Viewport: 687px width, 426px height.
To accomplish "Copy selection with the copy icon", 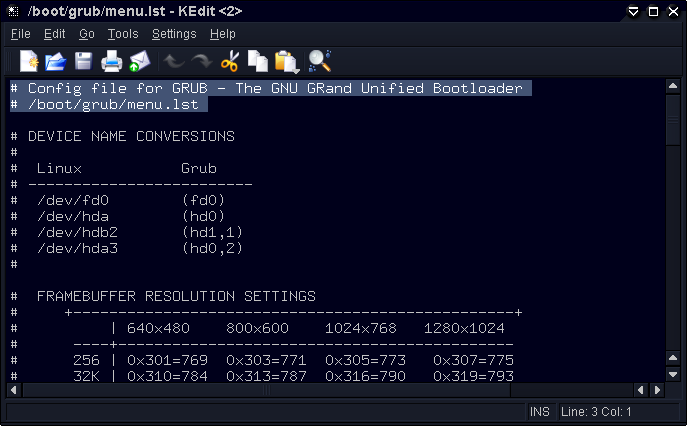I will (x=258, y=61).
